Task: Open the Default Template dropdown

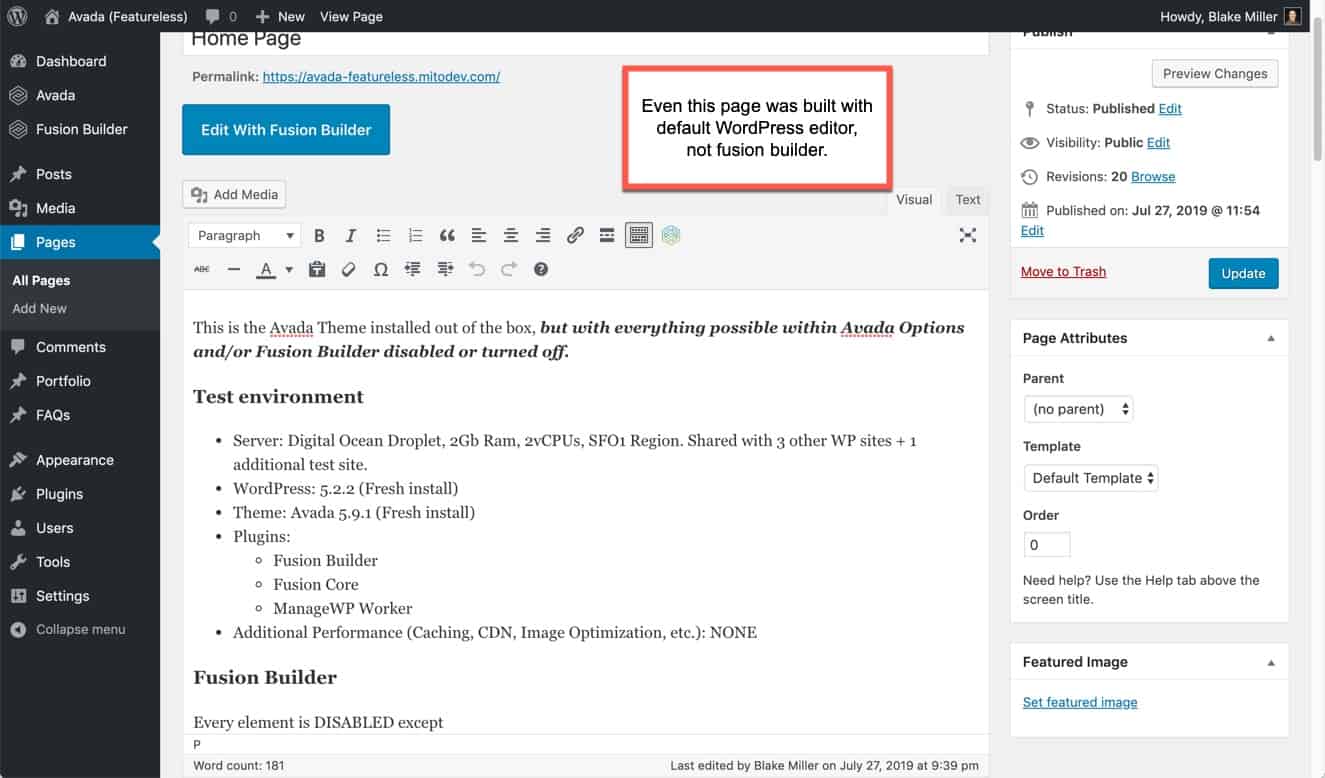Action: pos(1091,478)
